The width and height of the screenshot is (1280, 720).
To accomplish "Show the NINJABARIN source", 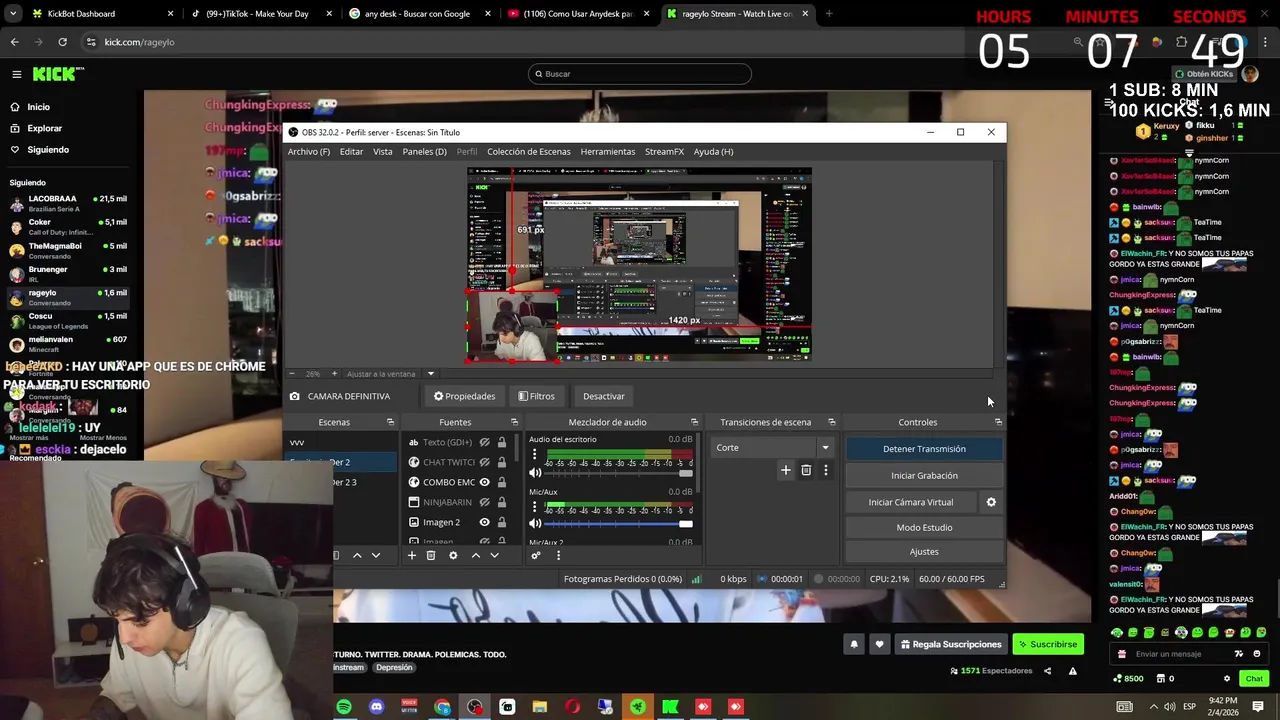I will pos(485,502).
